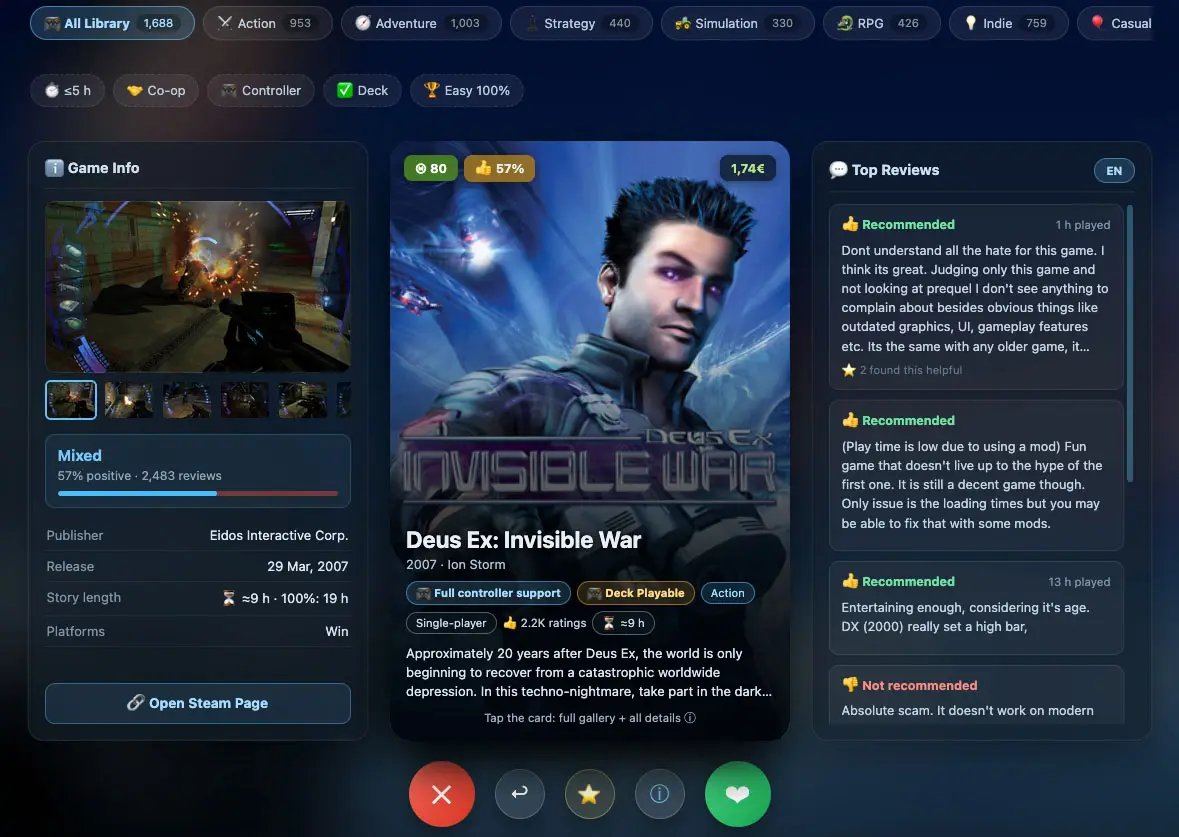1179x837 pixels.
Task: Click the '2007 · Ion Storm' subtitle
Action: [x=456, y=564]
